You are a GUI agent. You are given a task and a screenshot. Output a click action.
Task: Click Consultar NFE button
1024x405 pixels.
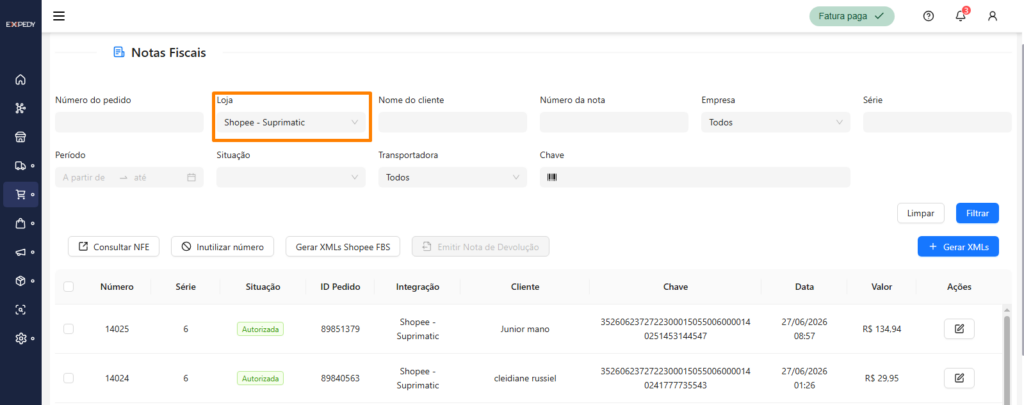pyautogui.click(x=114, y=247)
